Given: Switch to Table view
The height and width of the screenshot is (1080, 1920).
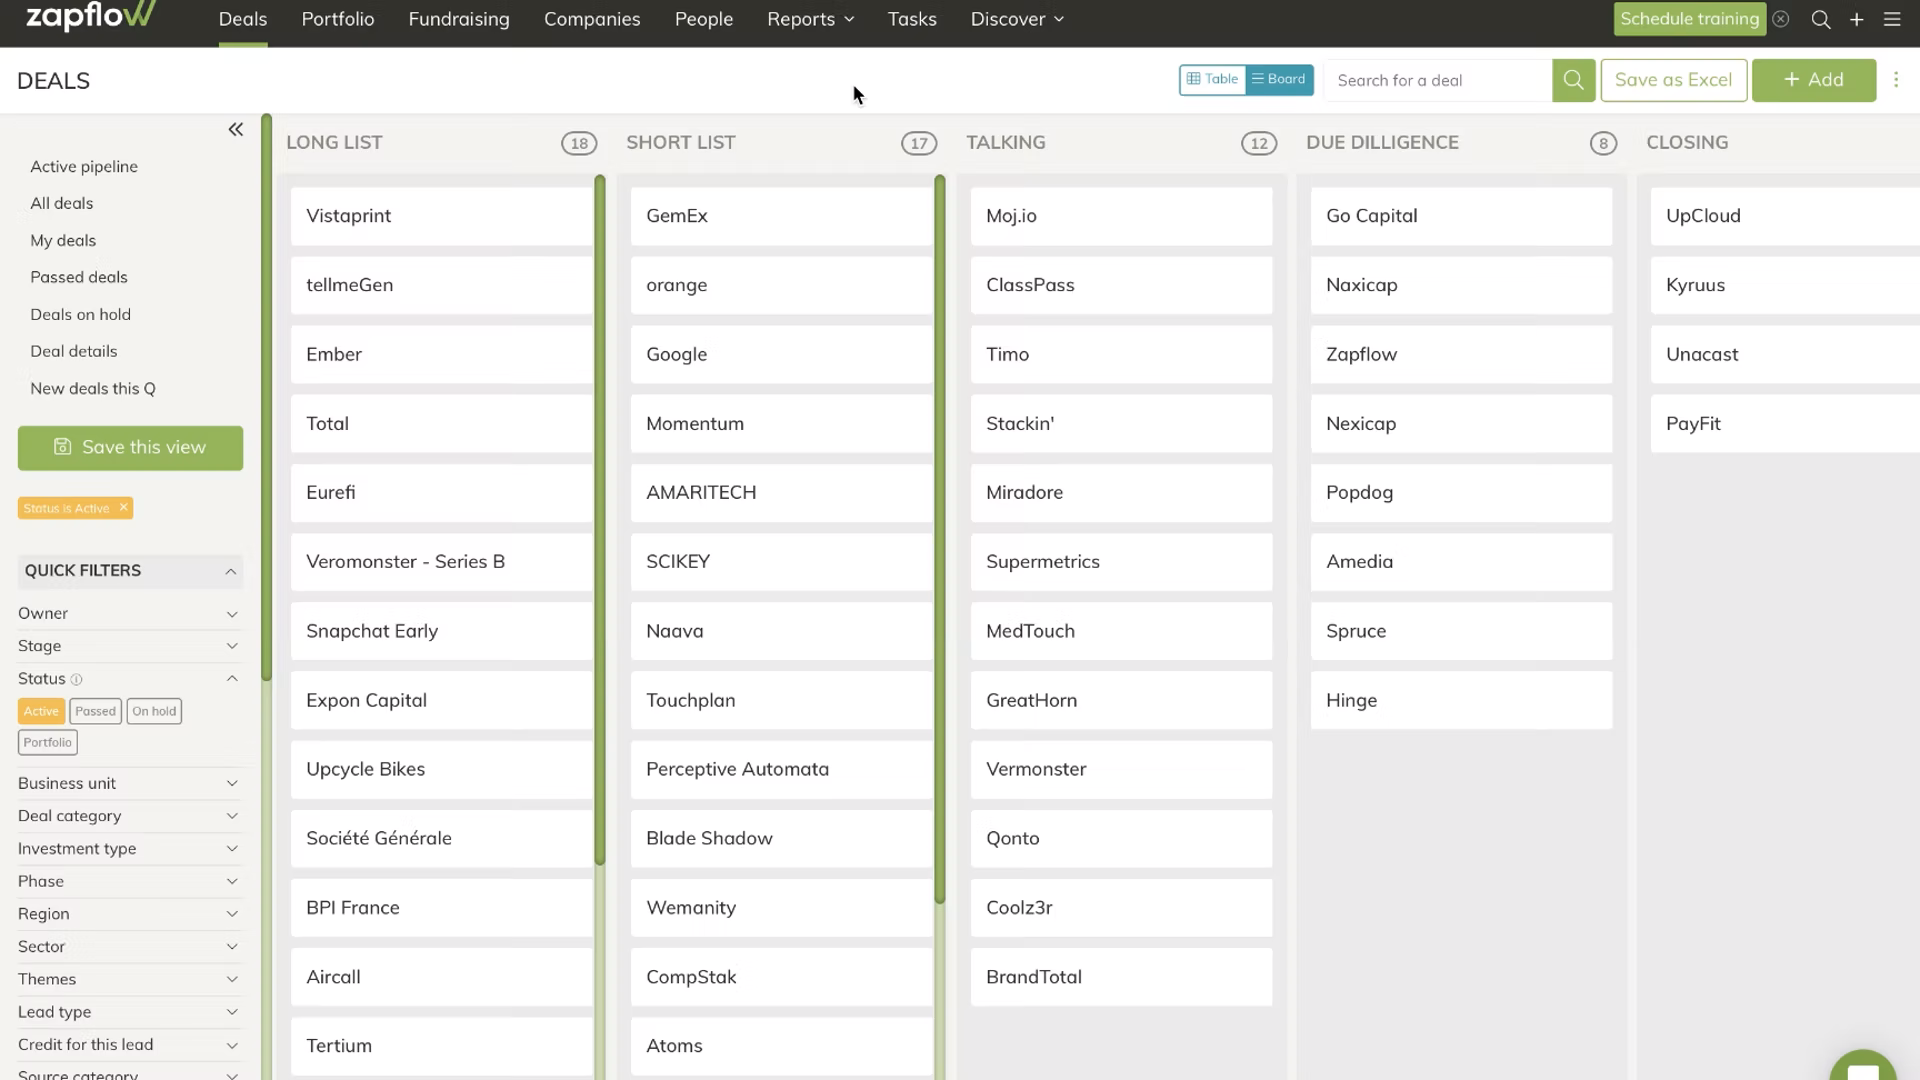Looking at the screenshot, I should (x=1212, y=80).
